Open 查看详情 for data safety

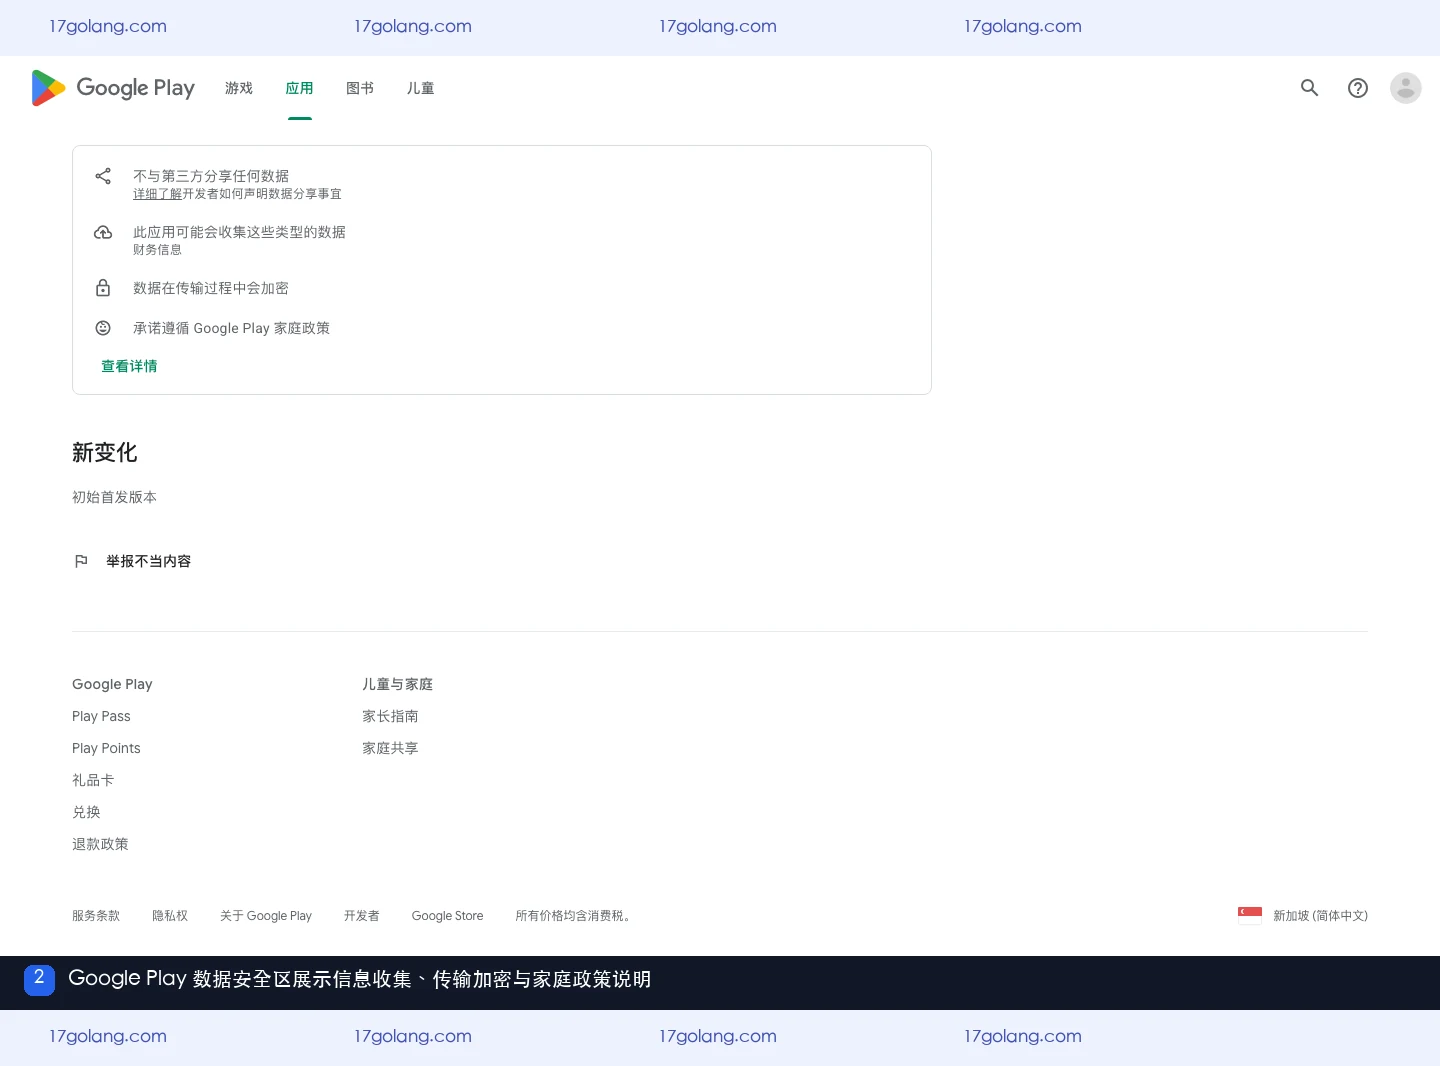pyautogui.click(x=129, y=366)
